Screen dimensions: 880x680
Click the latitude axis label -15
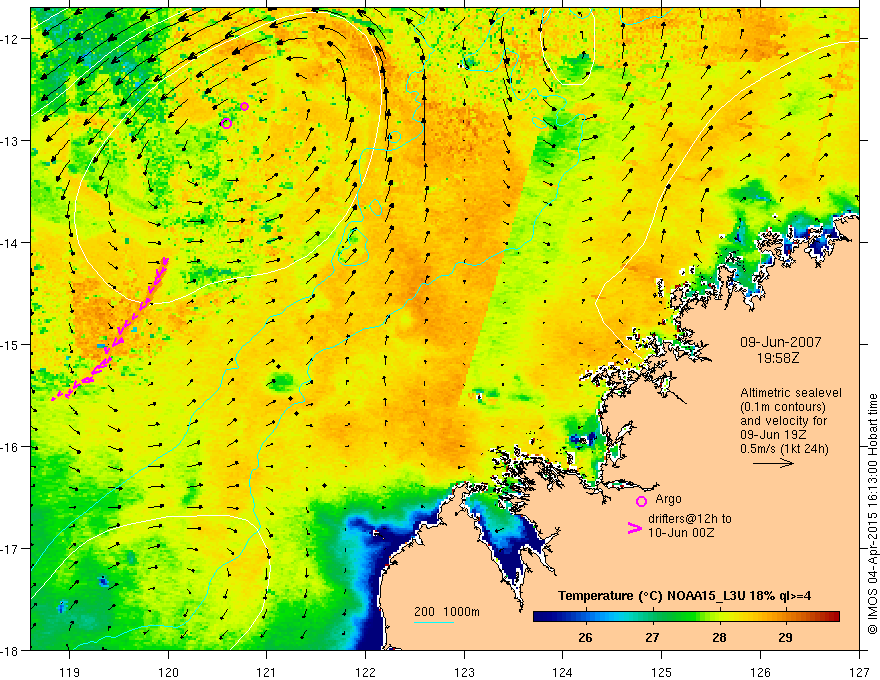11,344
